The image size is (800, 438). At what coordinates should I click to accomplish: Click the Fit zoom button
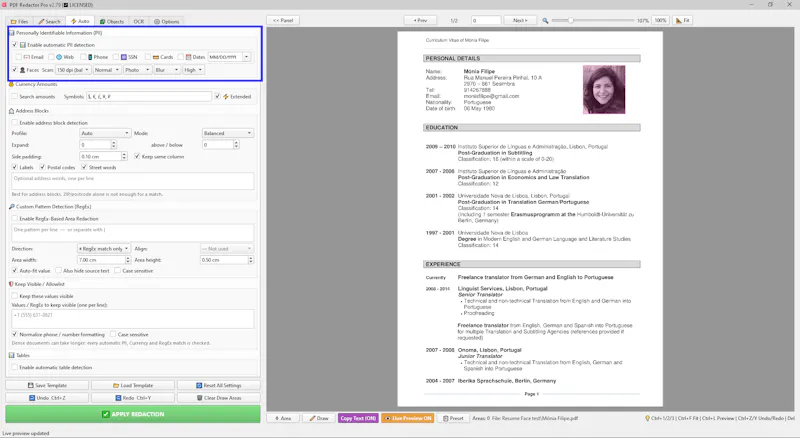coord(683,20)
